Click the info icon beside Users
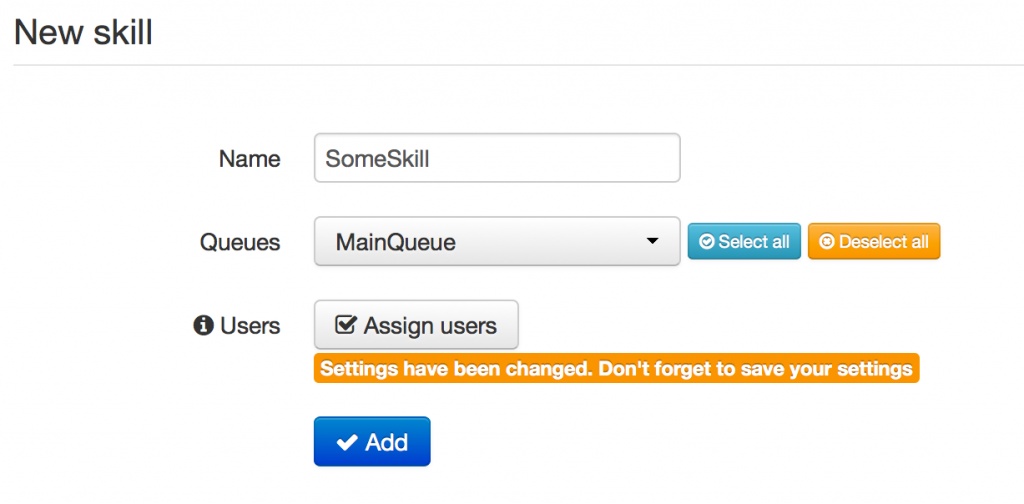Viewport: 1024px width, 504px height. [203, 326]
